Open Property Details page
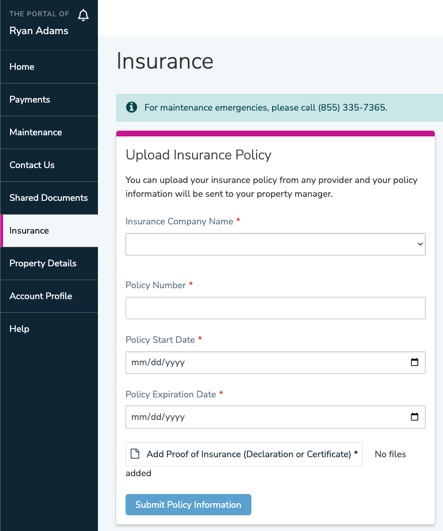Screen dimensions: 443x531 pyautogui.click(x=49, y=263)
